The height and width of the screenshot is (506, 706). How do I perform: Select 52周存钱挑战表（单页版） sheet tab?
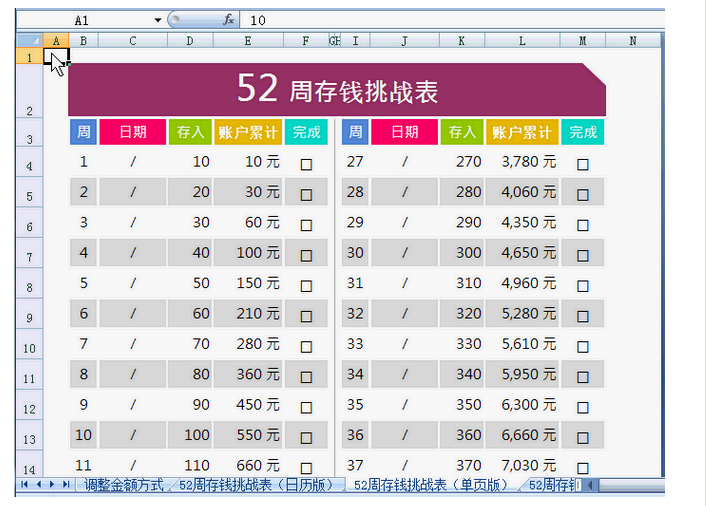pos(431,485)
